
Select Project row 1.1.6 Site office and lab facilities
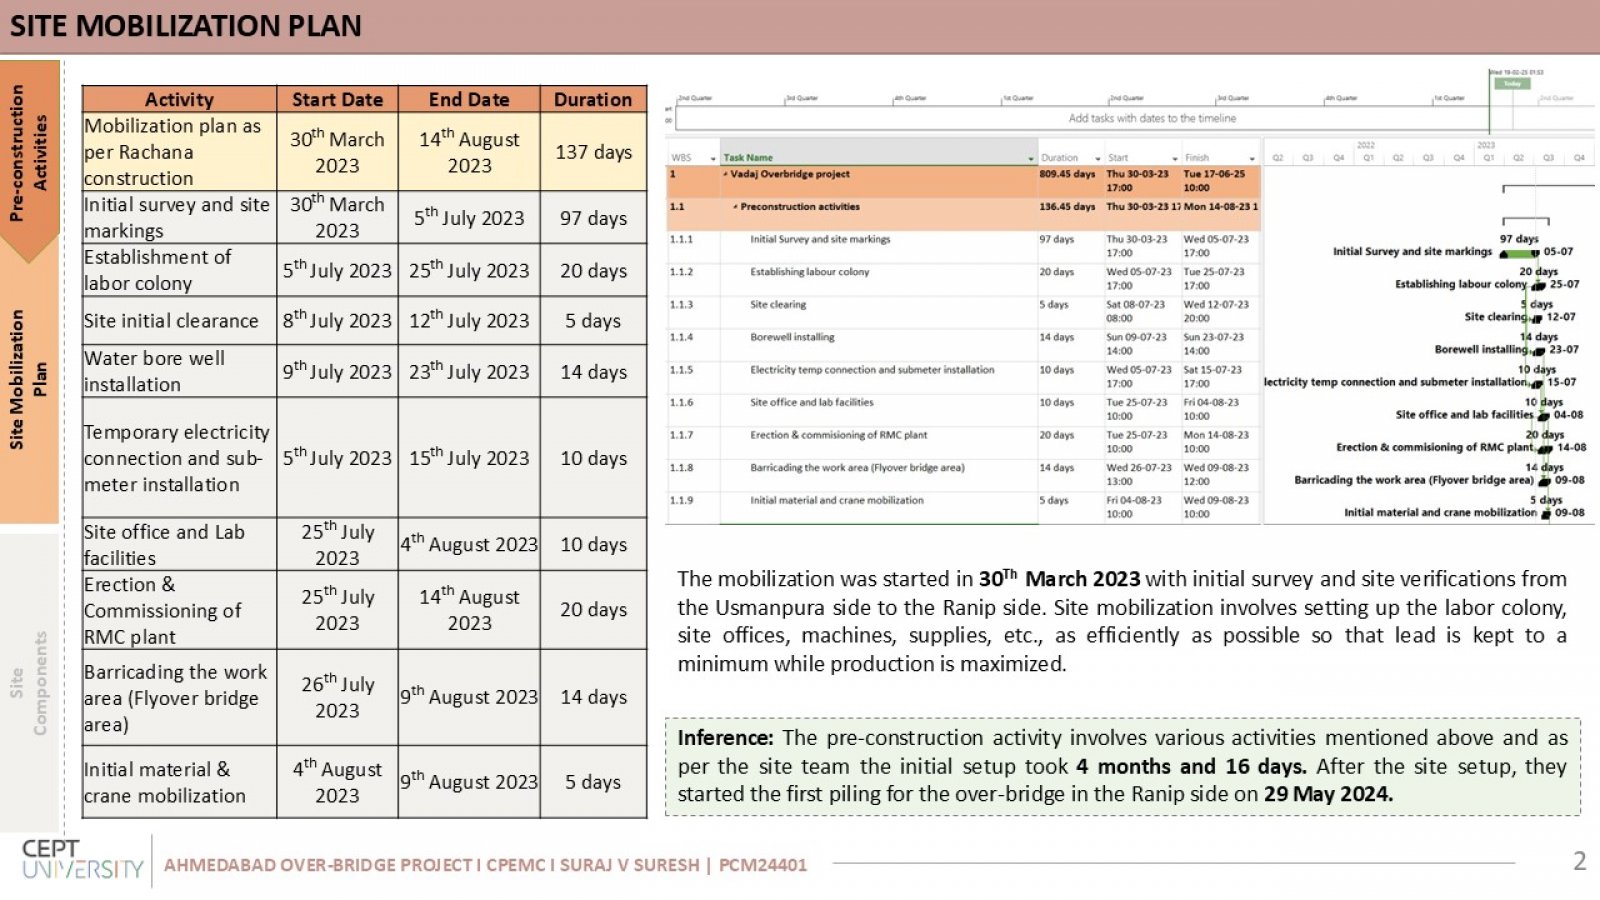963,410
